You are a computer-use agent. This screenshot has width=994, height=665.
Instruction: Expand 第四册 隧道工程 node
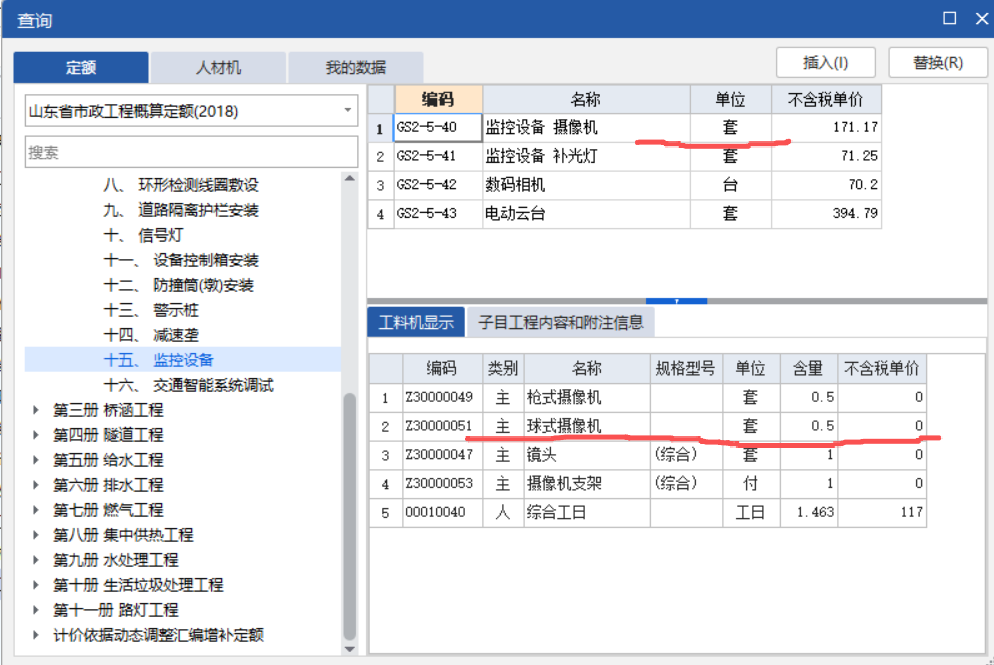36,435
